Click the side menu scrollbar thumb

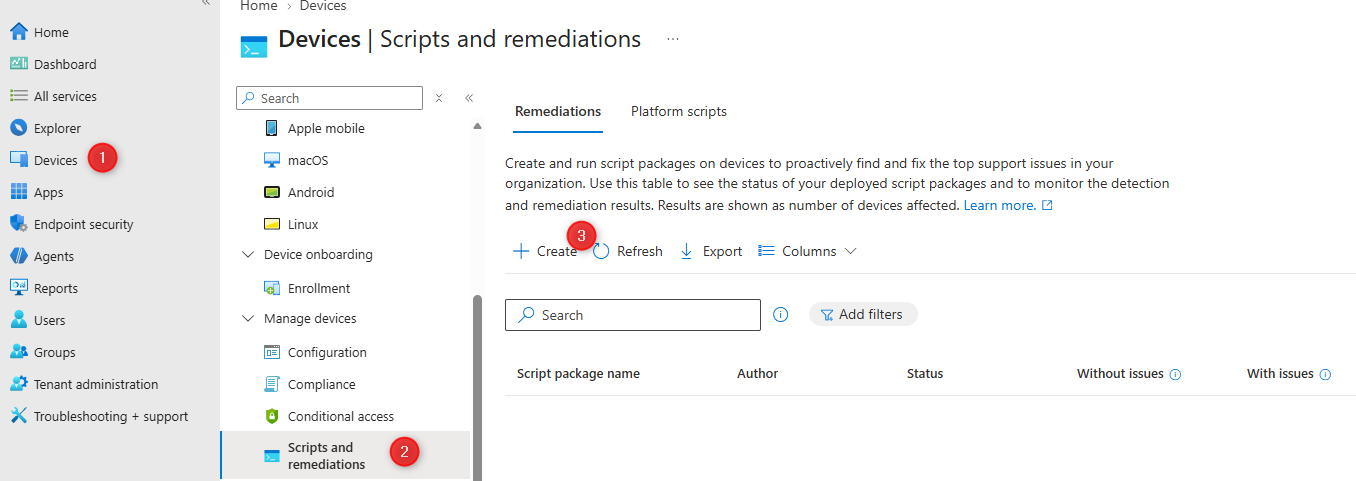(477, 388)
